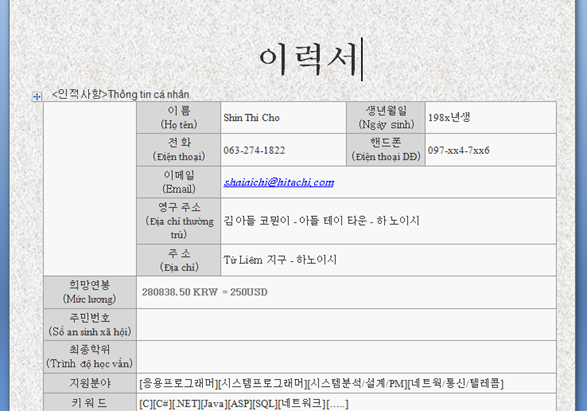
Task: Click the permanent address cell with 김 아들 코뮌이
Action: coord(388,221)
